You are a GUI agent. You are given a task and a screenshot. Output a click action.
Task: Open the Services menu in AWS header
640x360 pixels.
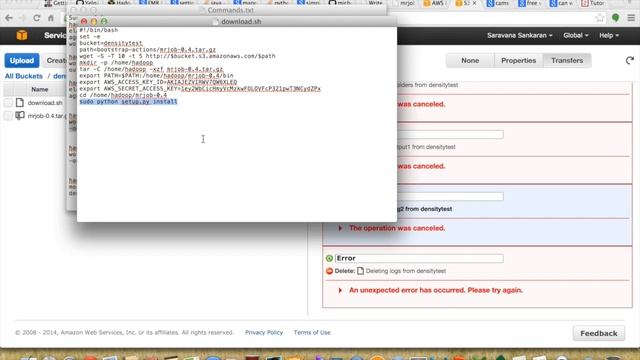tap(56, 36)
